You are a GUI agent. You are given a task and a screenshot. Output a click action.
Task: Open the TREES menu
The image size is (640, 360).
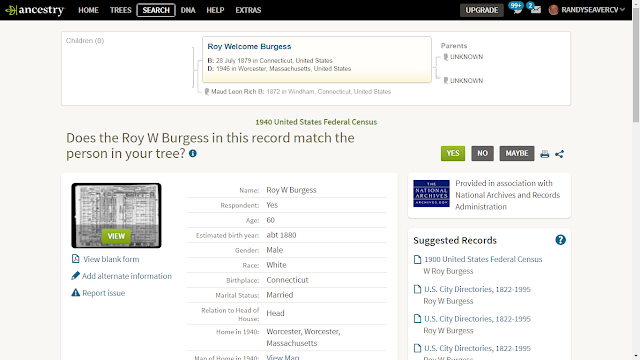click(x=120, y=10)
